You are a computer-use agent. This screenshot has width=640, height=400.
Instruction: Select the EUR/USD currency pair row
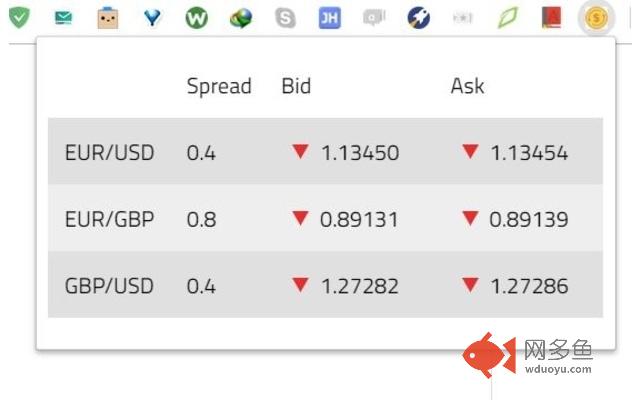click(x=325, y=152)
